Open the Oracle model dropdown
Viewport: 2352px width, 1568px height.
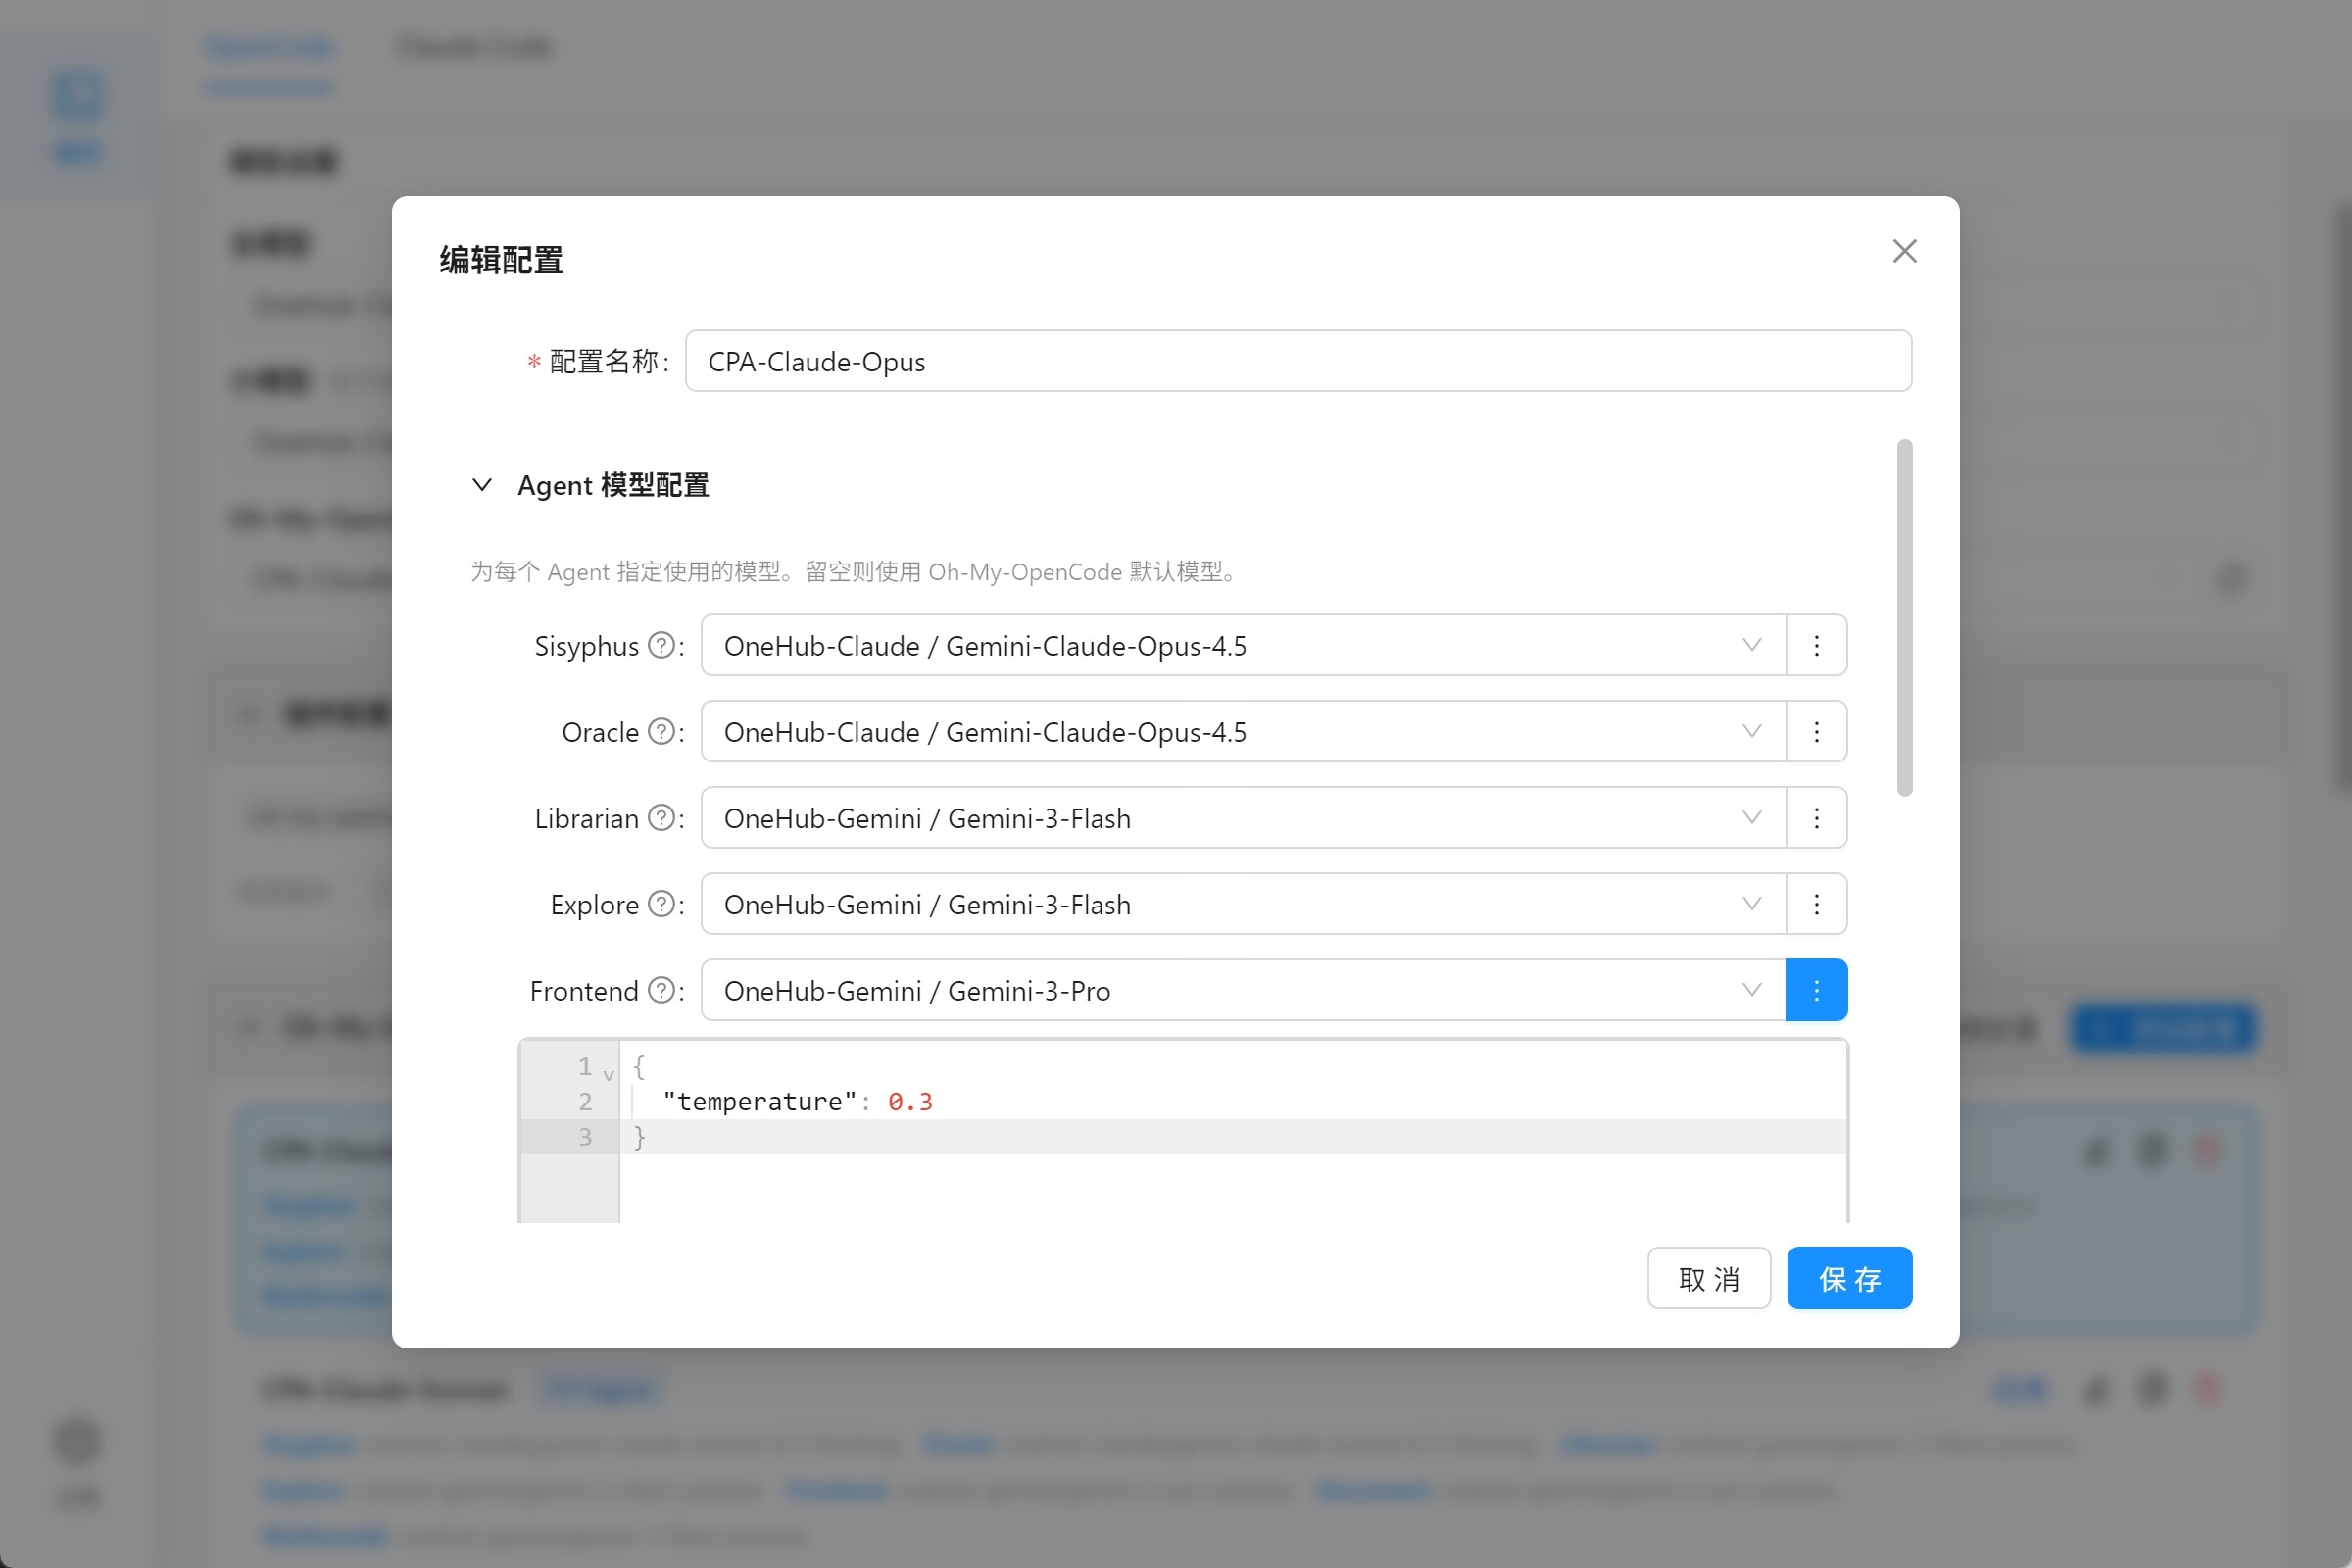(1243, 732)
